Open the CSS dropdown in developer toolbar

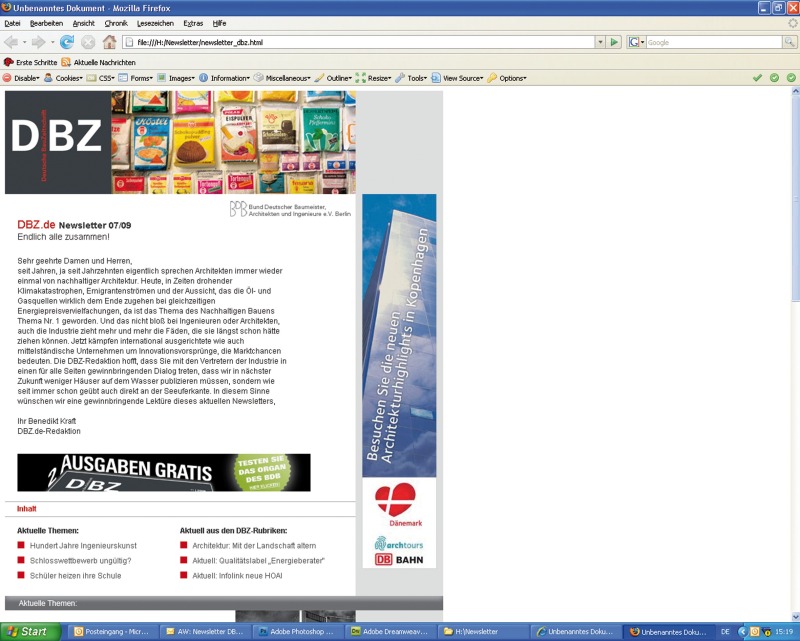(101, 78)
